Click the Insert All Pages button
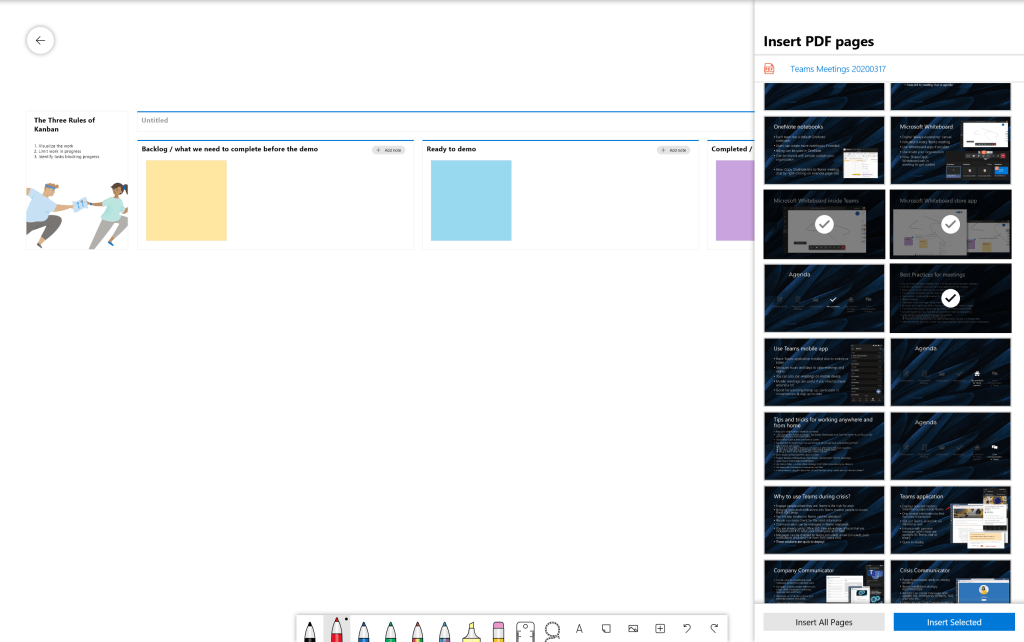Viewport: 1024px width, 642px height. coord(823,622)
